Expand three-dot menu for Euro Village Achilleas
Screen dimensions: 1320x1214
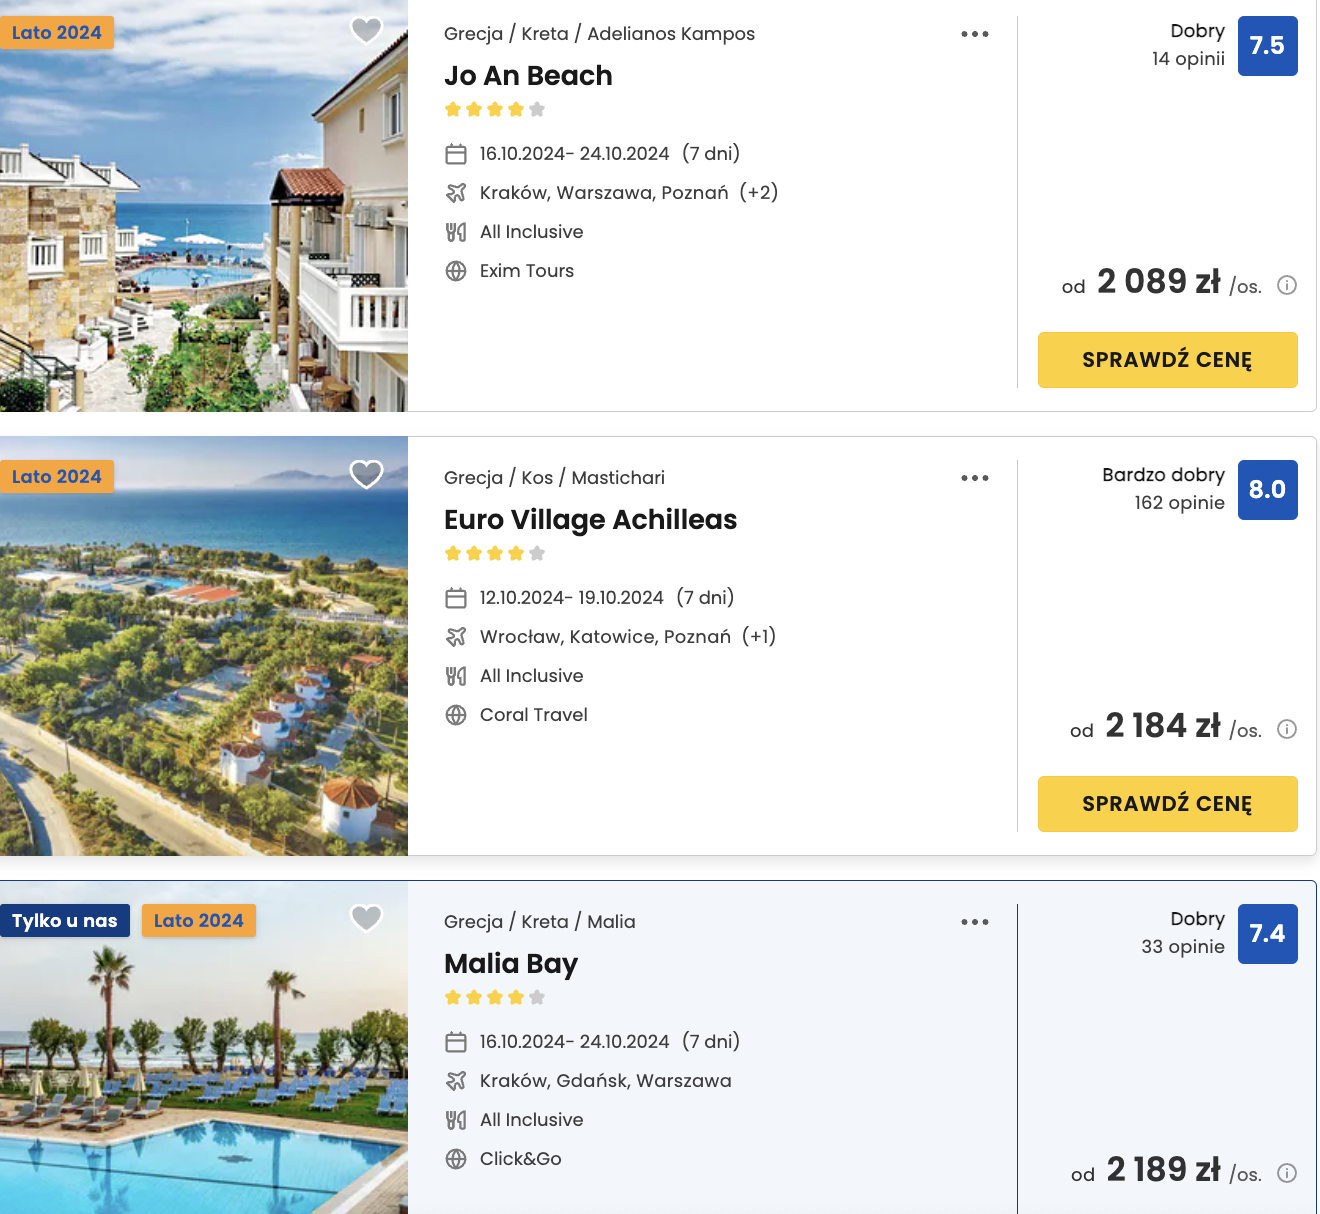coord(975,478)
